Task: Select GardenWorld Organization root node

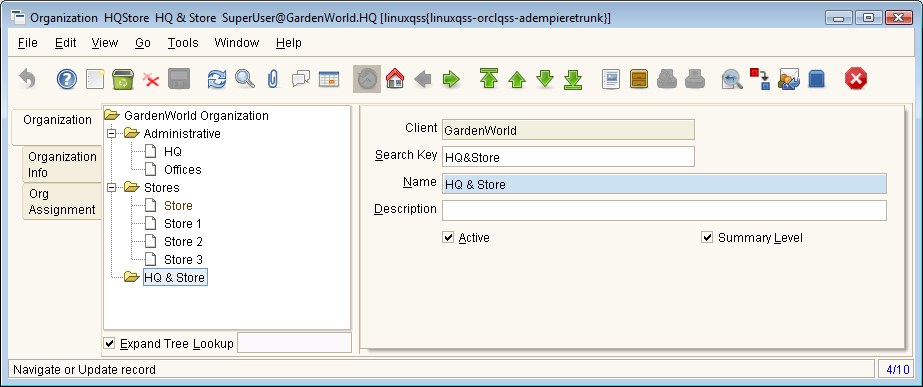Action: point(196,115)
